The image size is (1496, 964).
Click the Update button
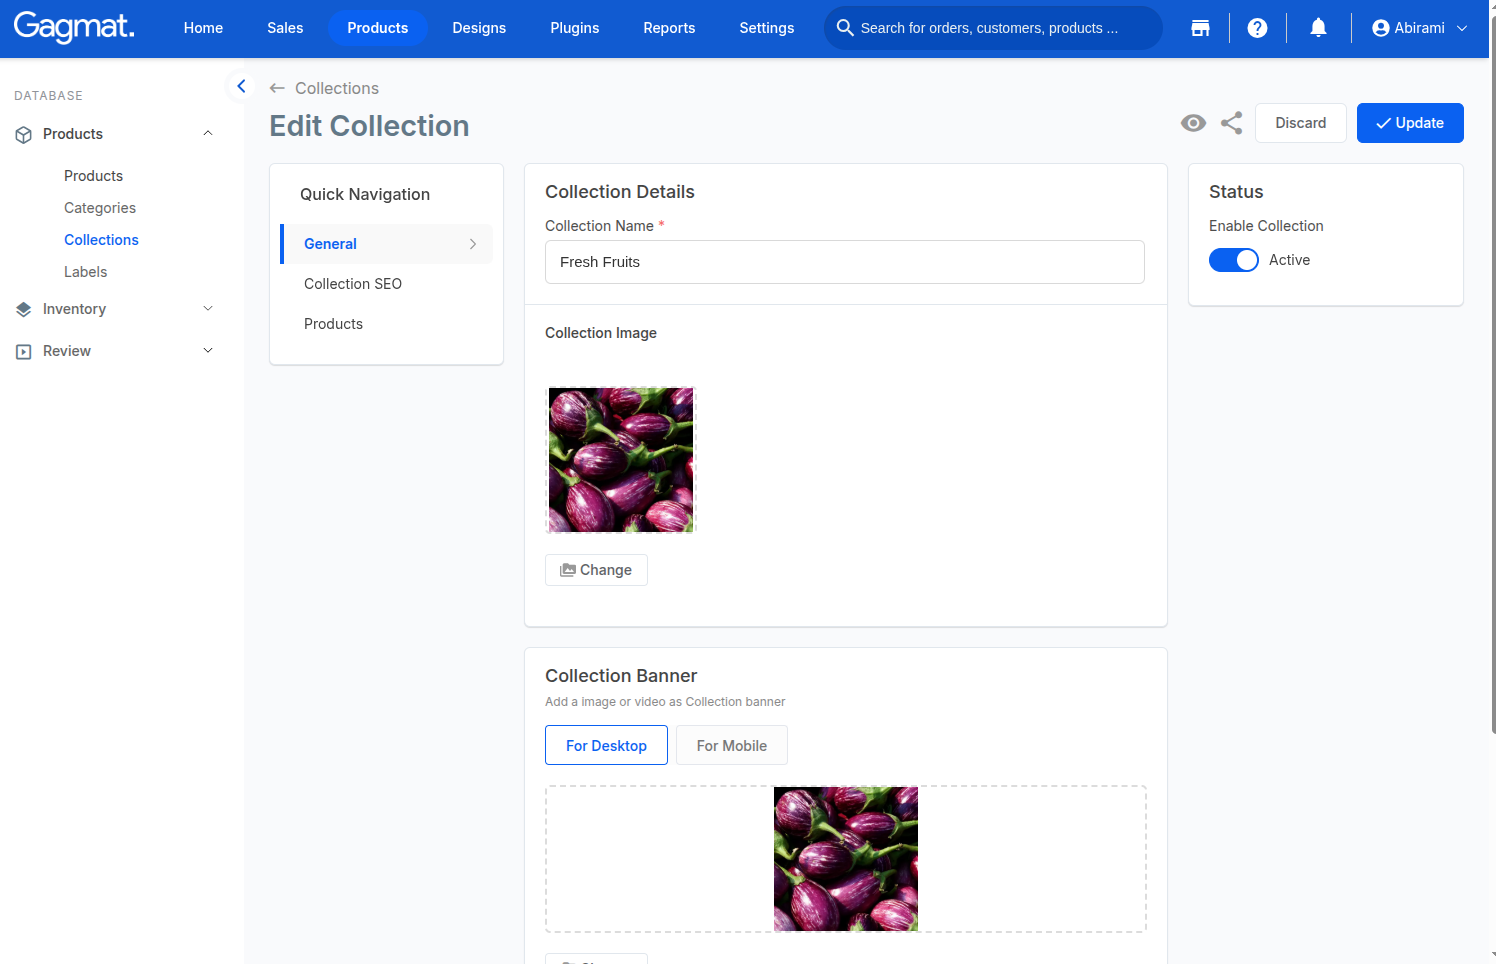pos(1410,123)
